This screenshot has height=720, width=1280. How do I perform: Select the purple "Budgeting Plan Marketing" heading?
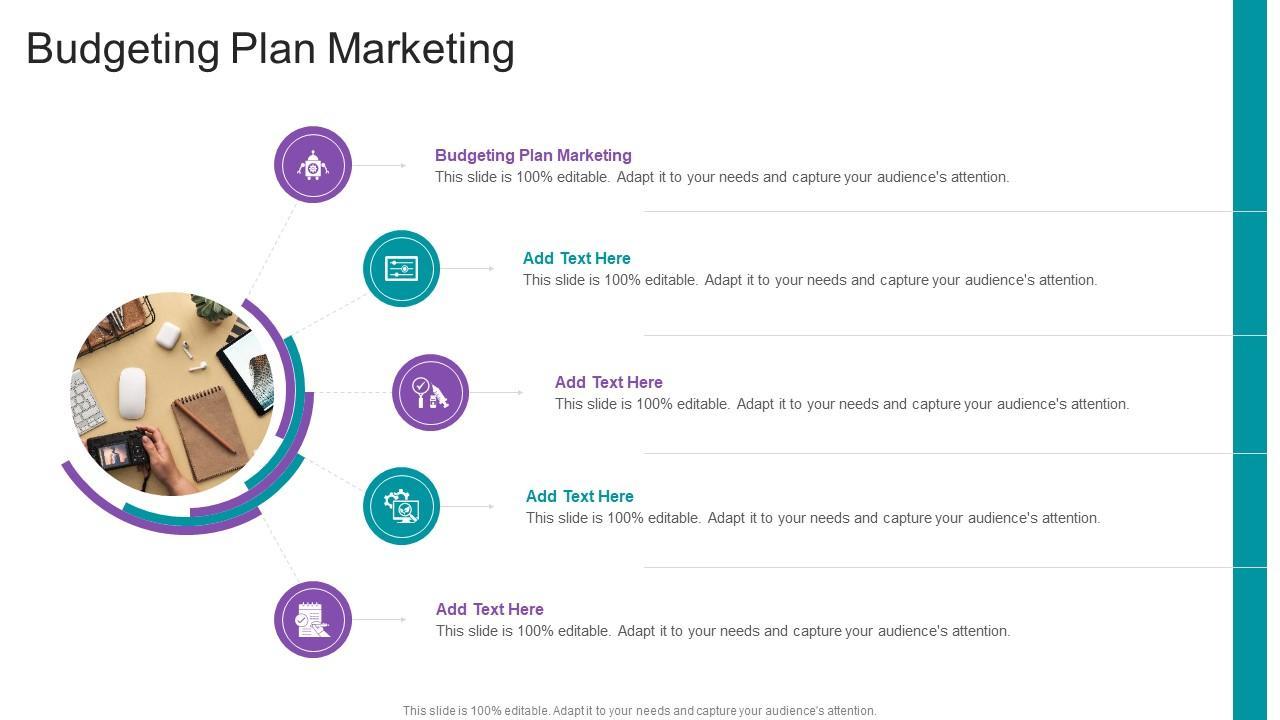pyautogui.click(x=533, y=155)
